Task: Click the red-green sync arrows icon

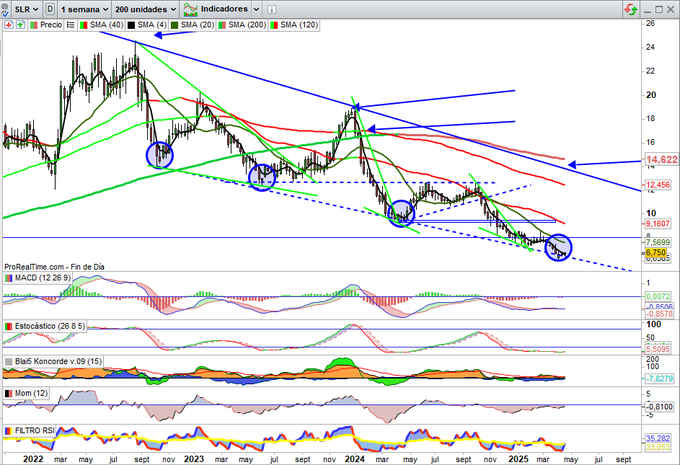Action: coord(631,9)
